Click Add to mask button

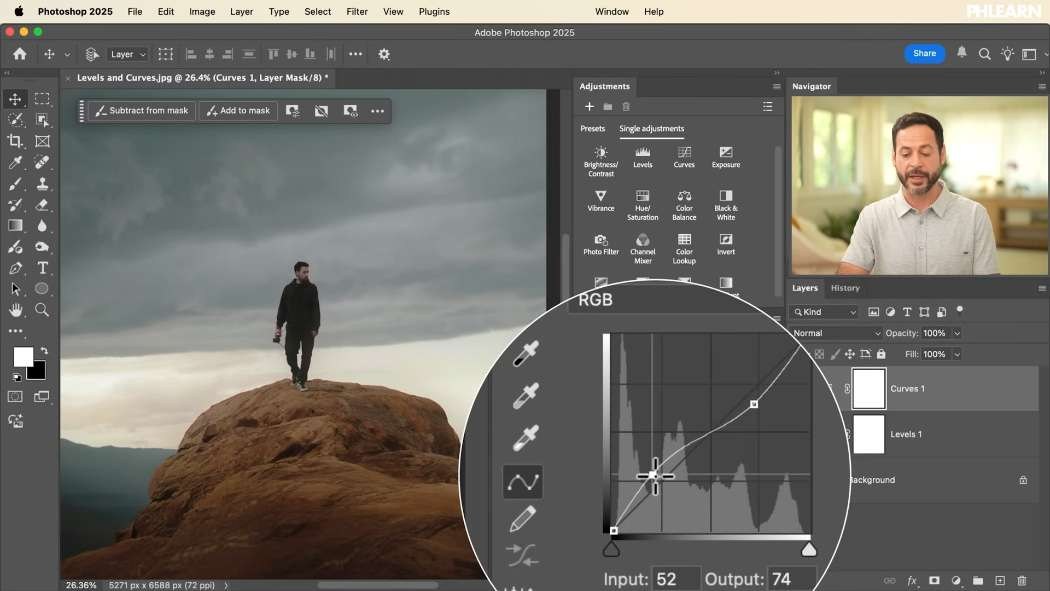tap(238, 111)
